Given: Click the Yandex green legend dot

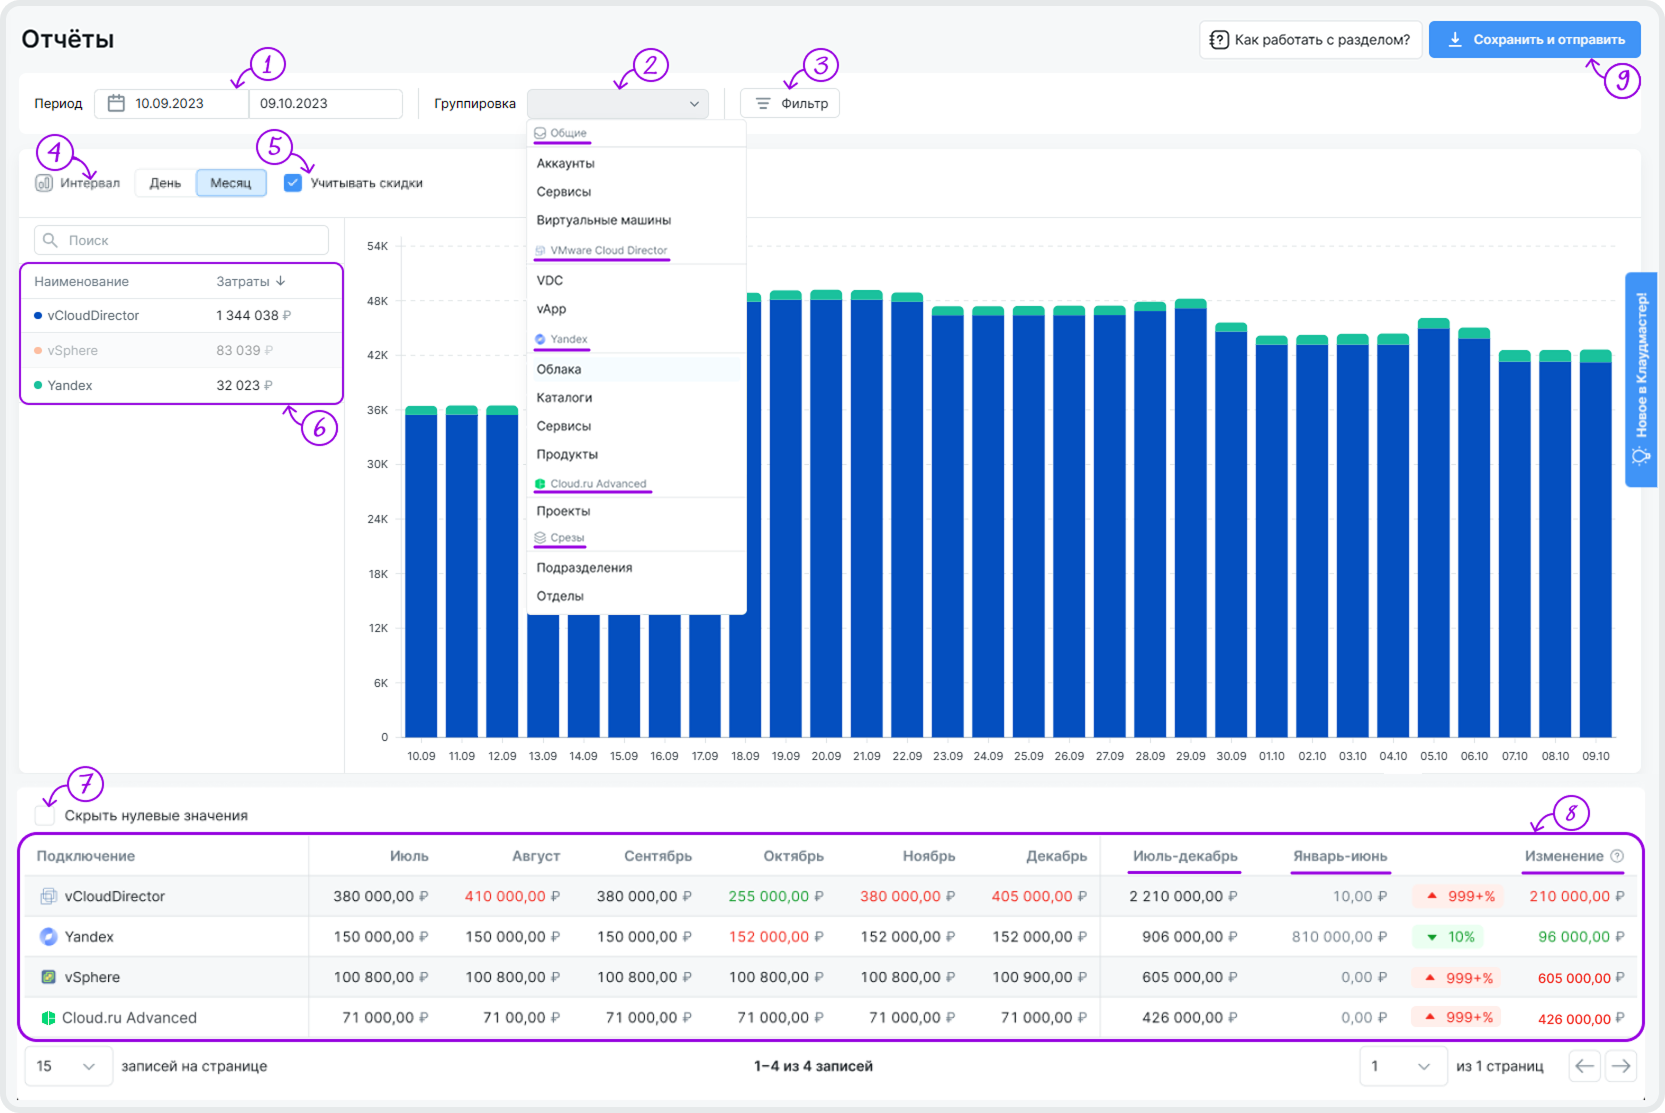Looking at the screenshot, I should point(38,385).
